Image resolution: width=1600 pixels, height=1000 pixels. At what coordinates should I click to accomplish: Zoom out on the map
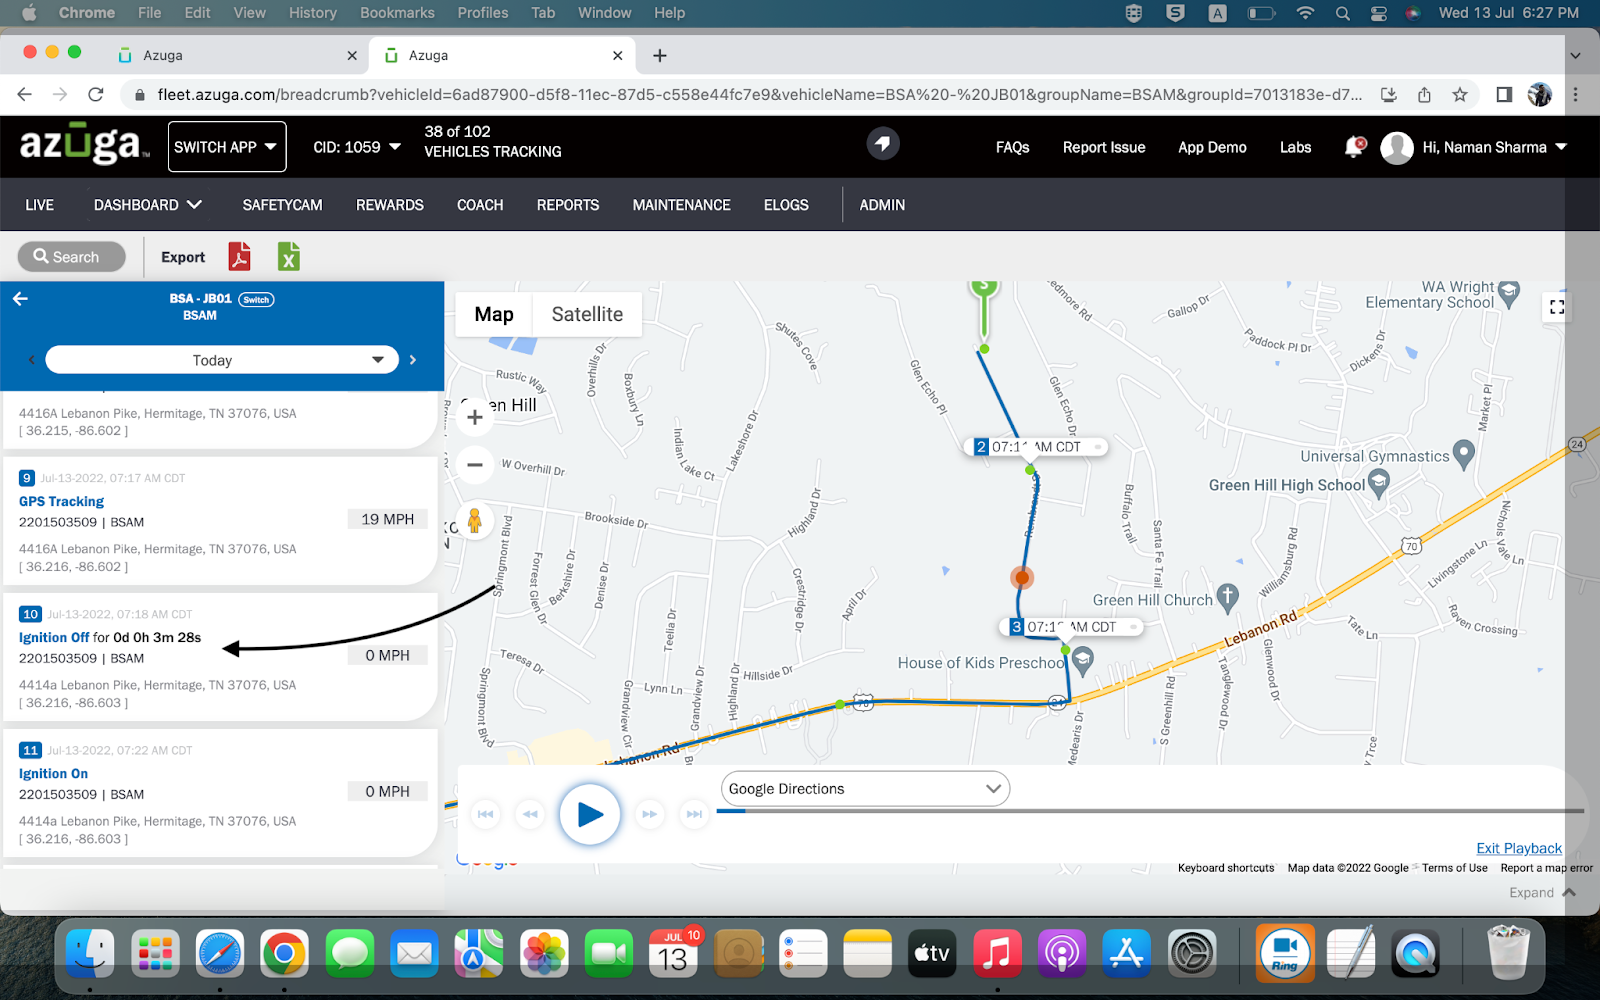pos(475,464)
